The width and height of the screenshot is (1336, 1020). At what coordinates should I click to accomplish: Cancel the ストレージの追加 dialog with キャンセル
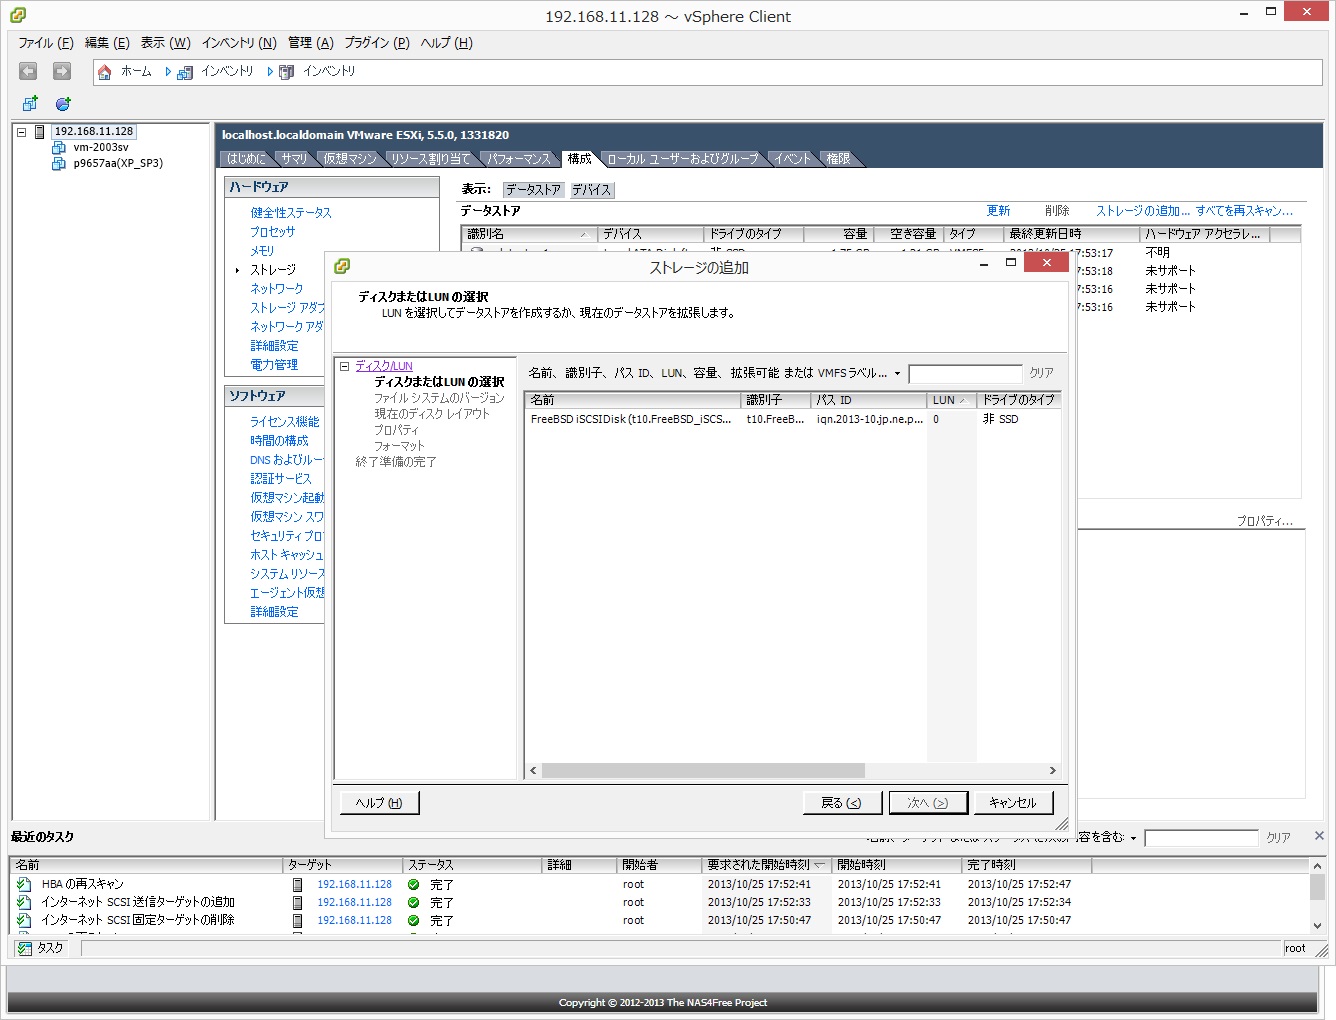(x=1013, y=803)
